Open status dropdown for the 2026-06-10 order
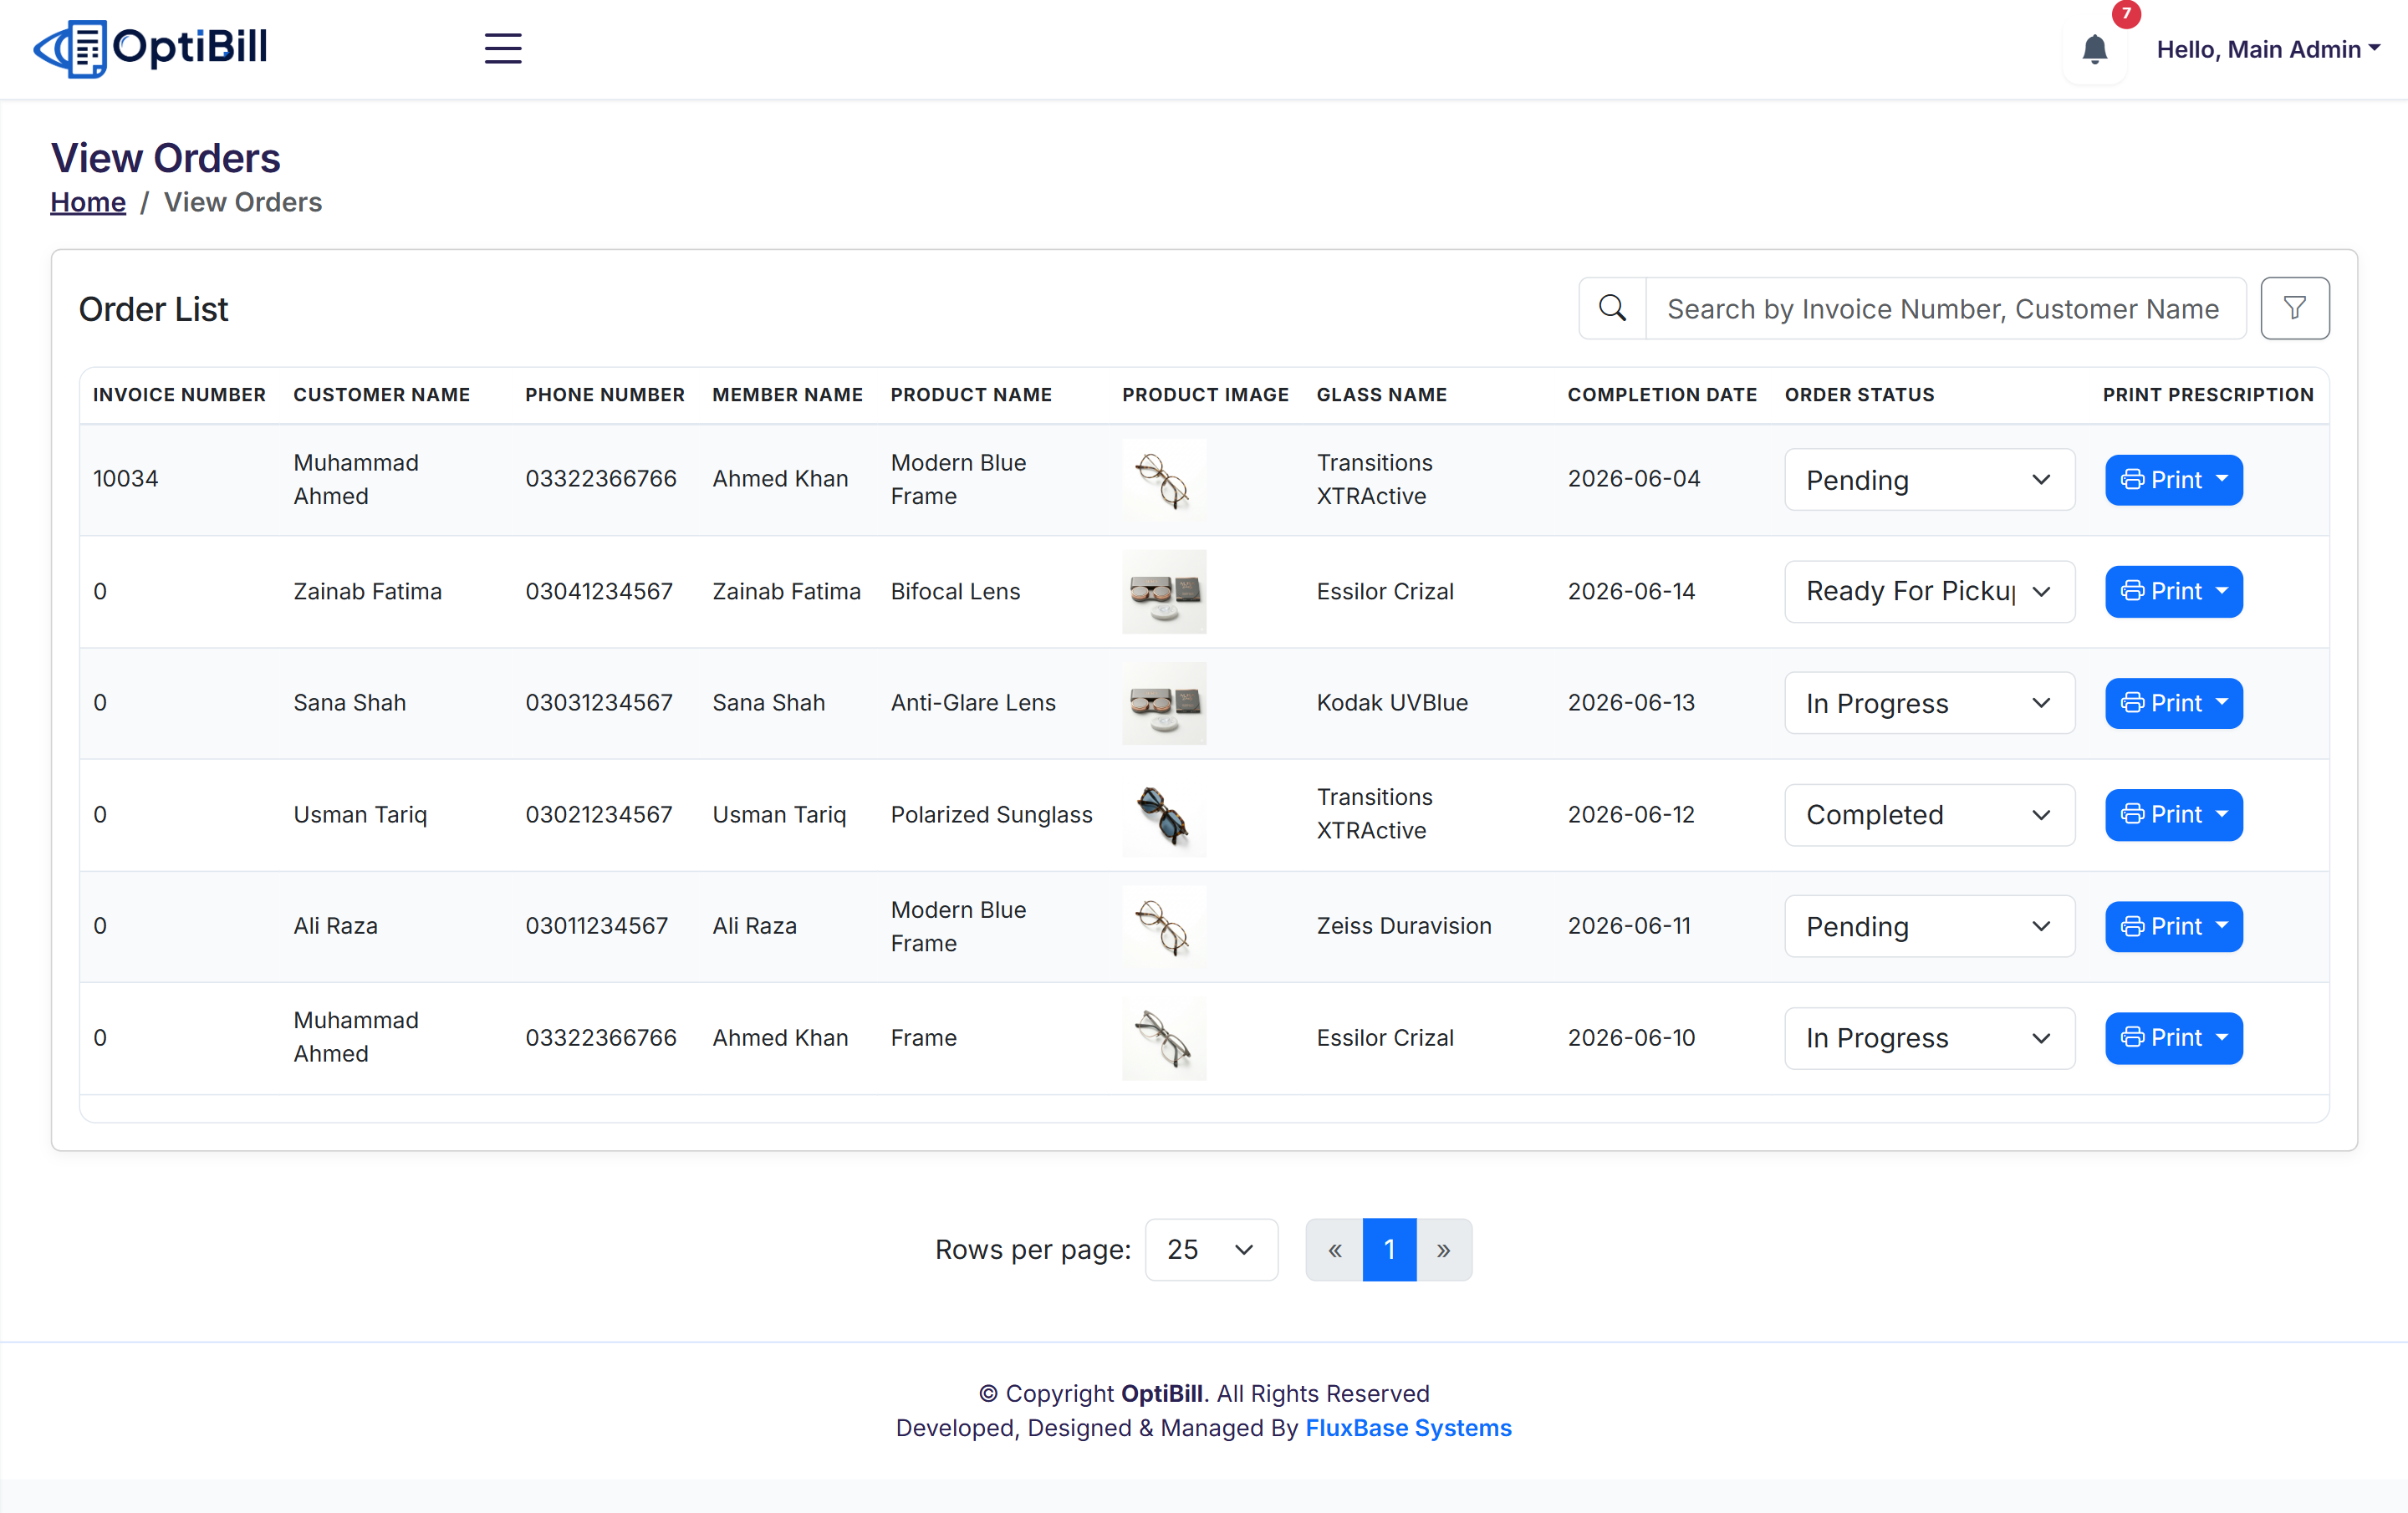The height and width of the screenshot is (1513, 2408). [1929, 1038]
